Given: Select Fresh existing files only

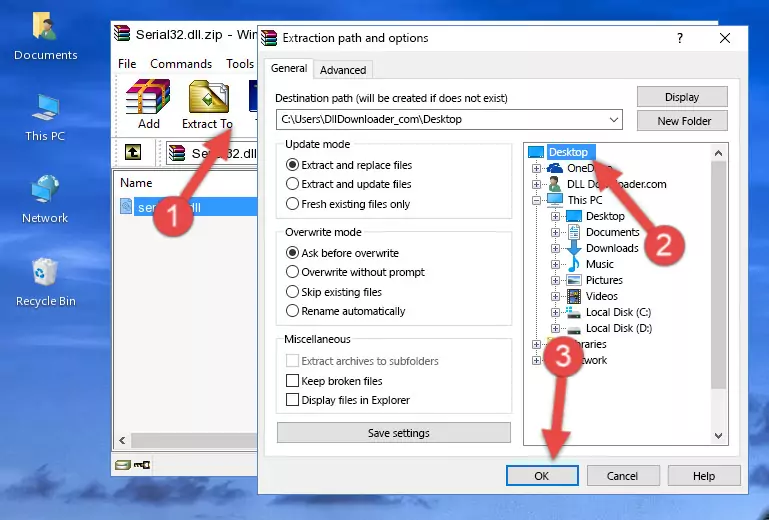Looking at the screenshot, I should point(348,204).
